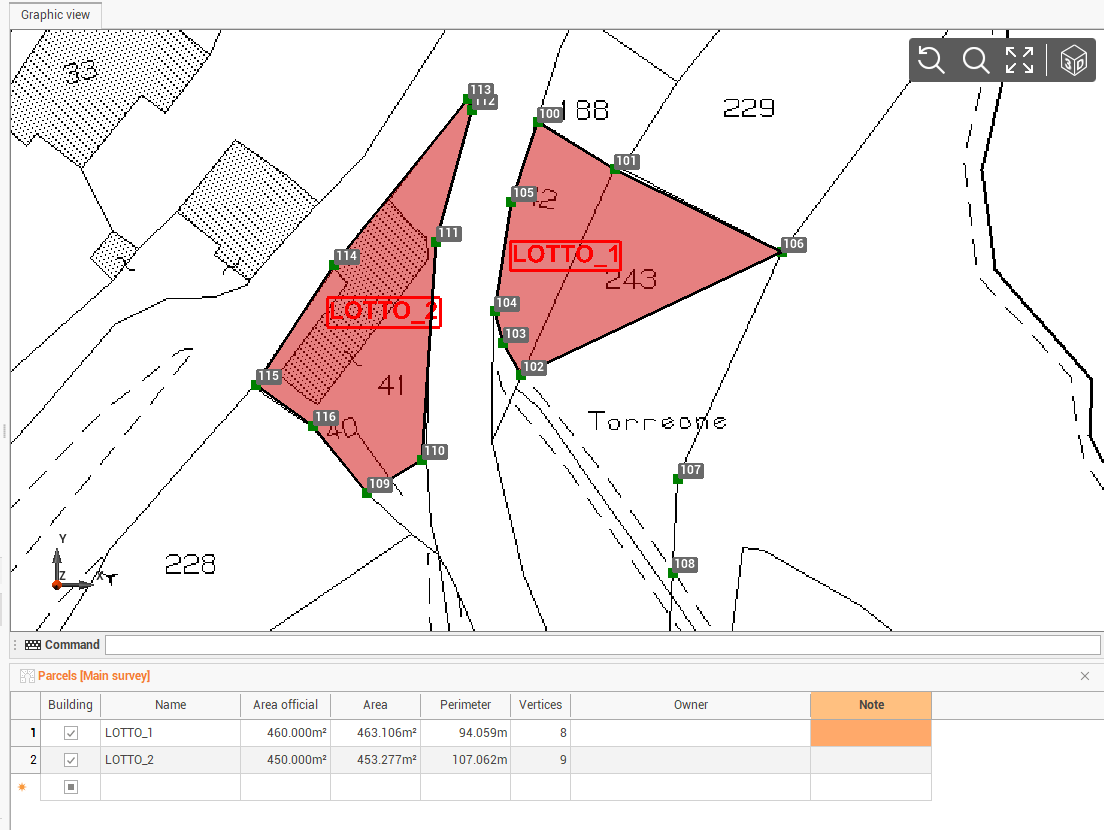Select survey point marker 109

pos(367,492)
